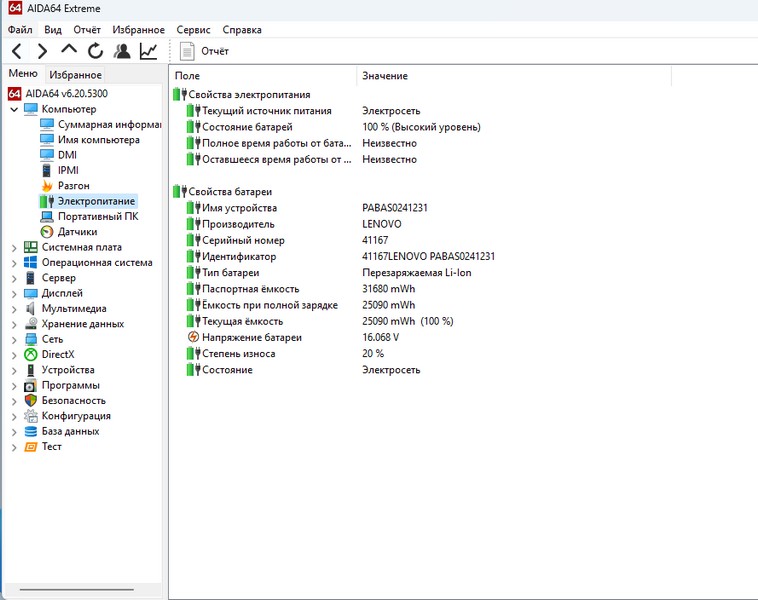This screenshot has height=600, width=758.
Task: Open the Файл menu
Action: [20, 31]
